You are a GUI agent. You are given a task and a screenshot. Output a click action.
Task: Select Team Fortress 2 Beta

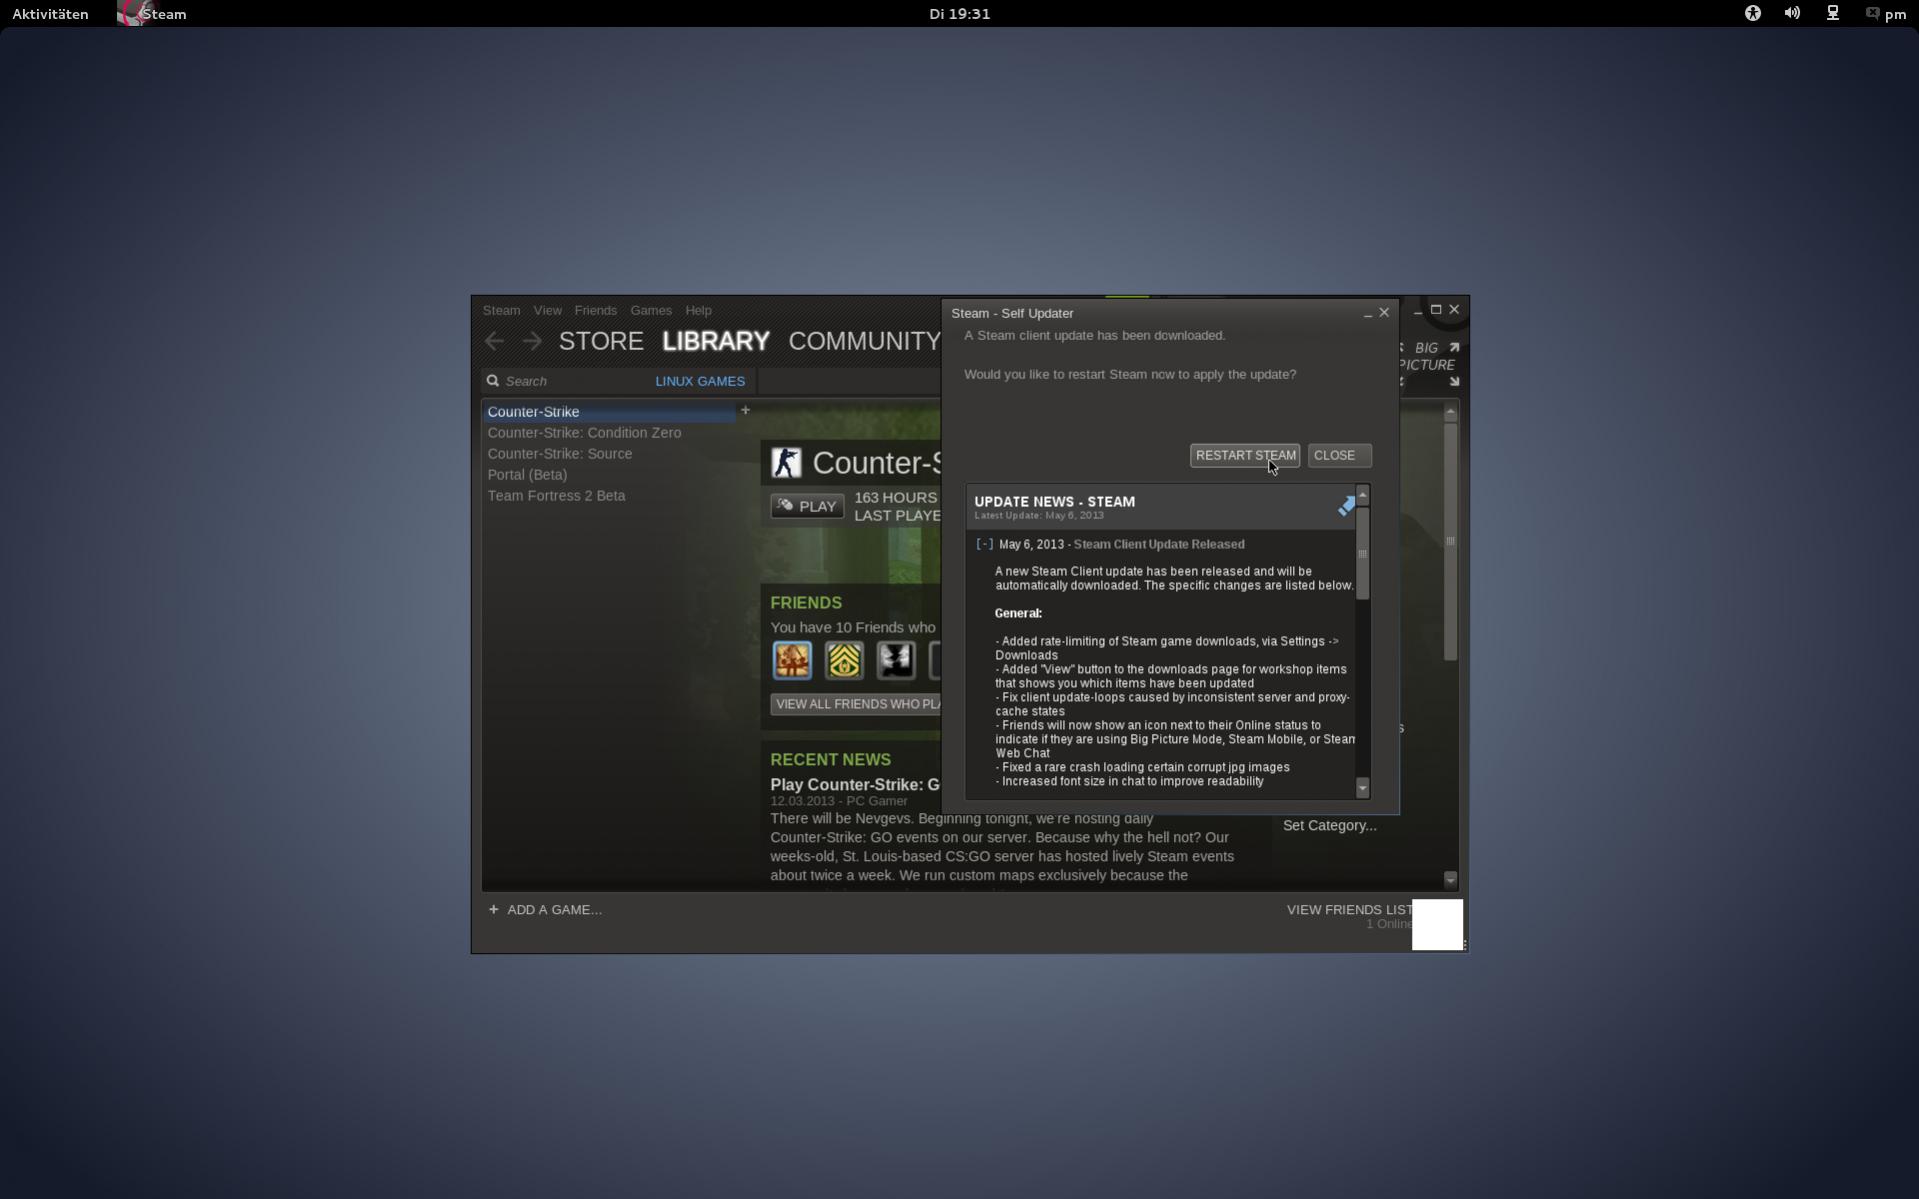click(556, 496)
